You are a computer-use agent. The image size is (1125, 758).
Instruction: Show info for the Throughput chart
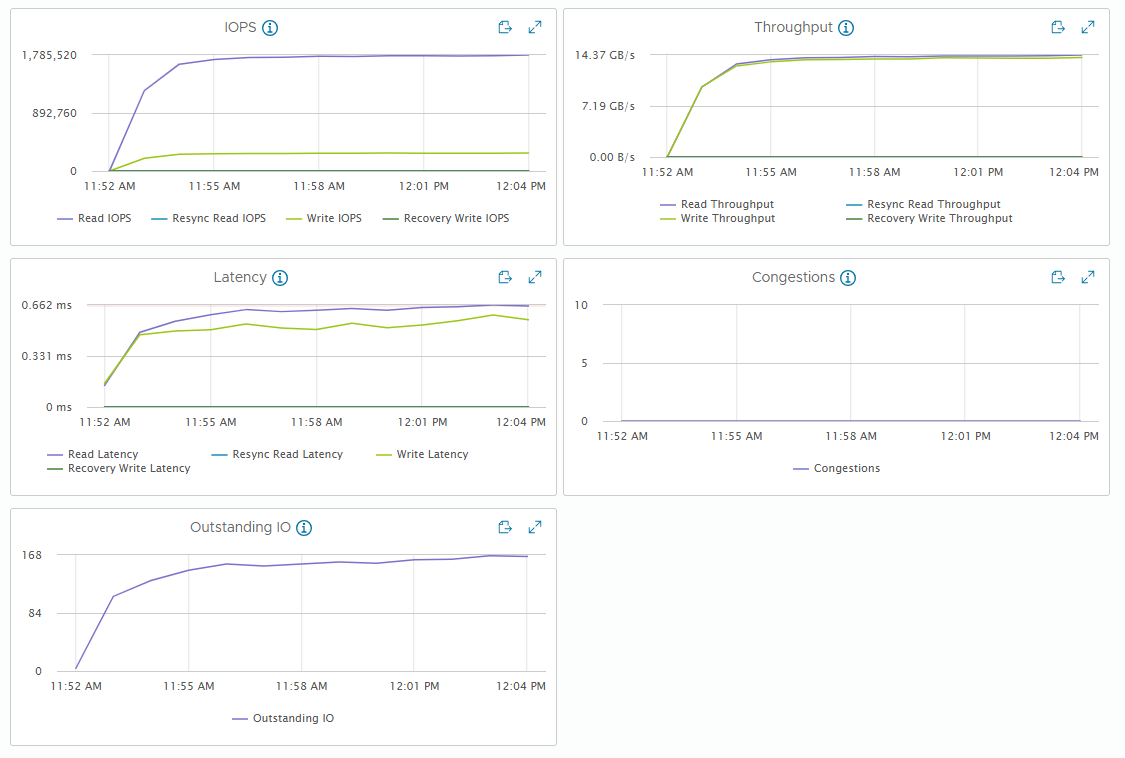point(846,28)
